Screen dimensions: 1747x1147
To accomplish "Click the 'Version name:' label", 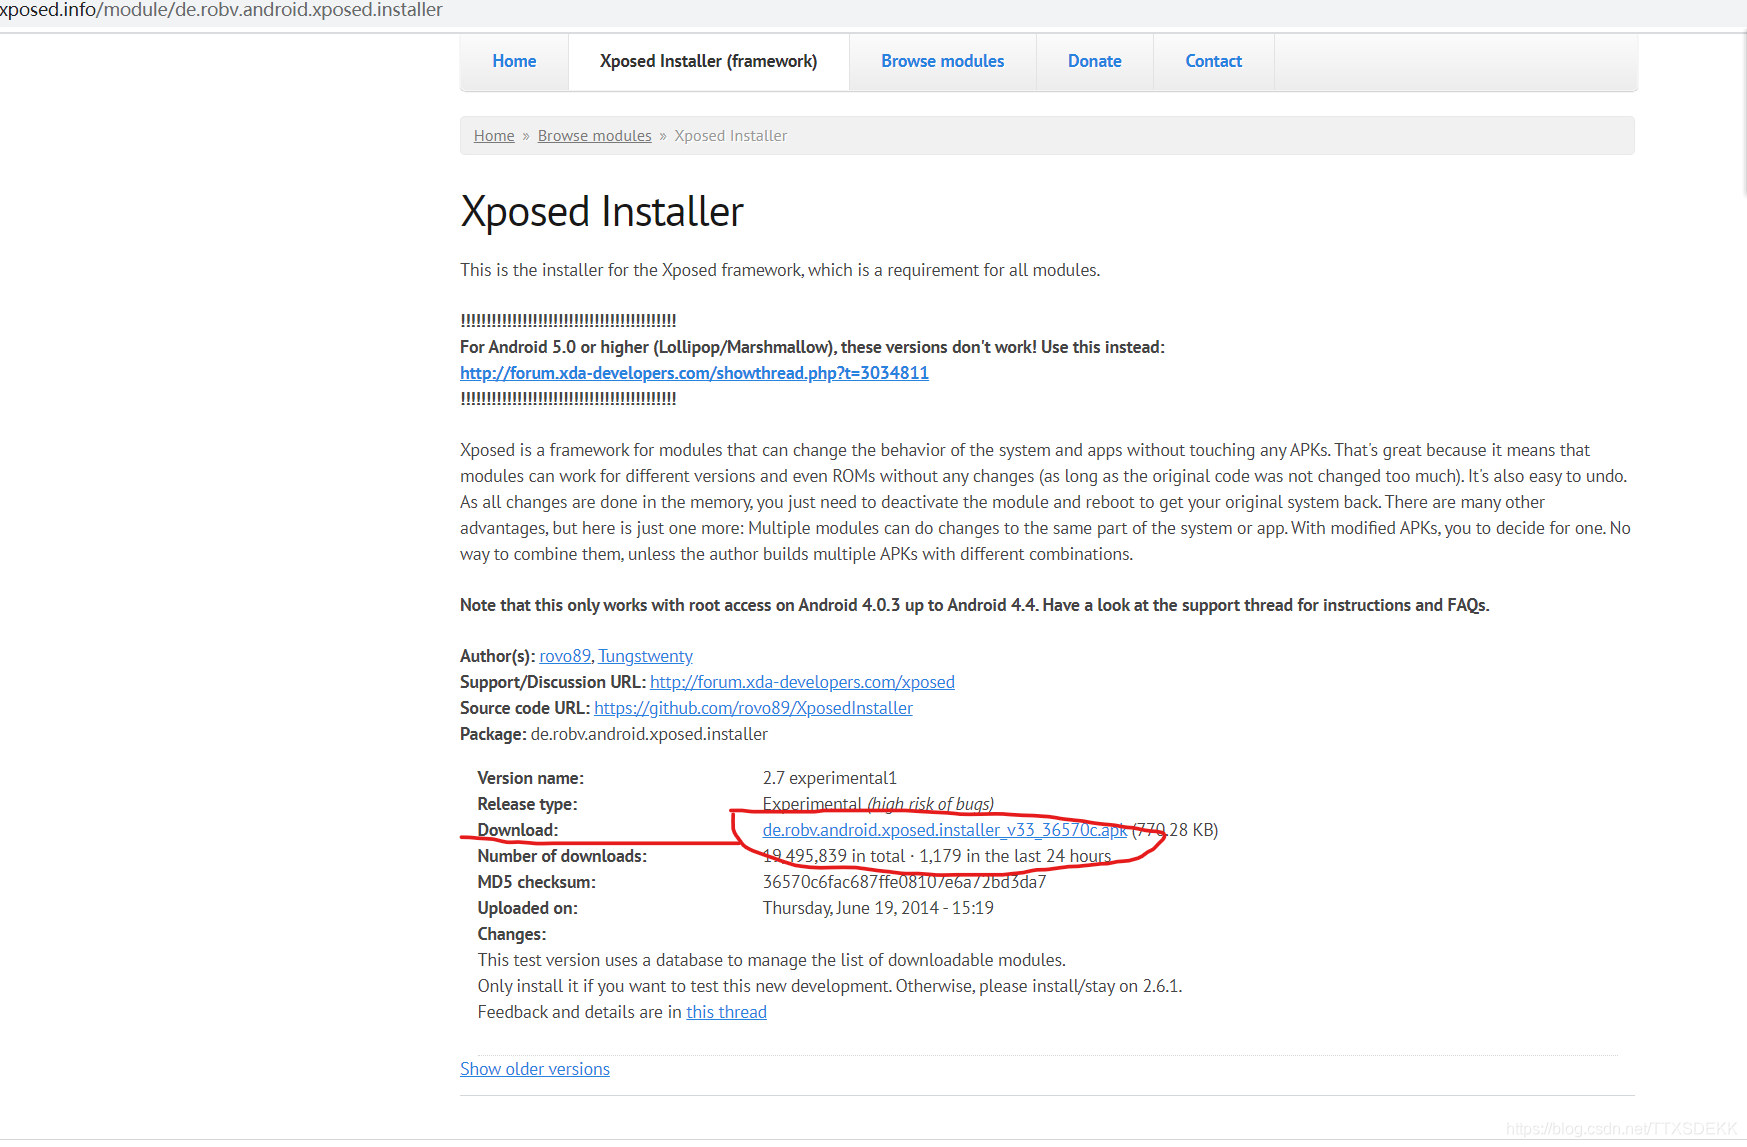I will (530, 778).
